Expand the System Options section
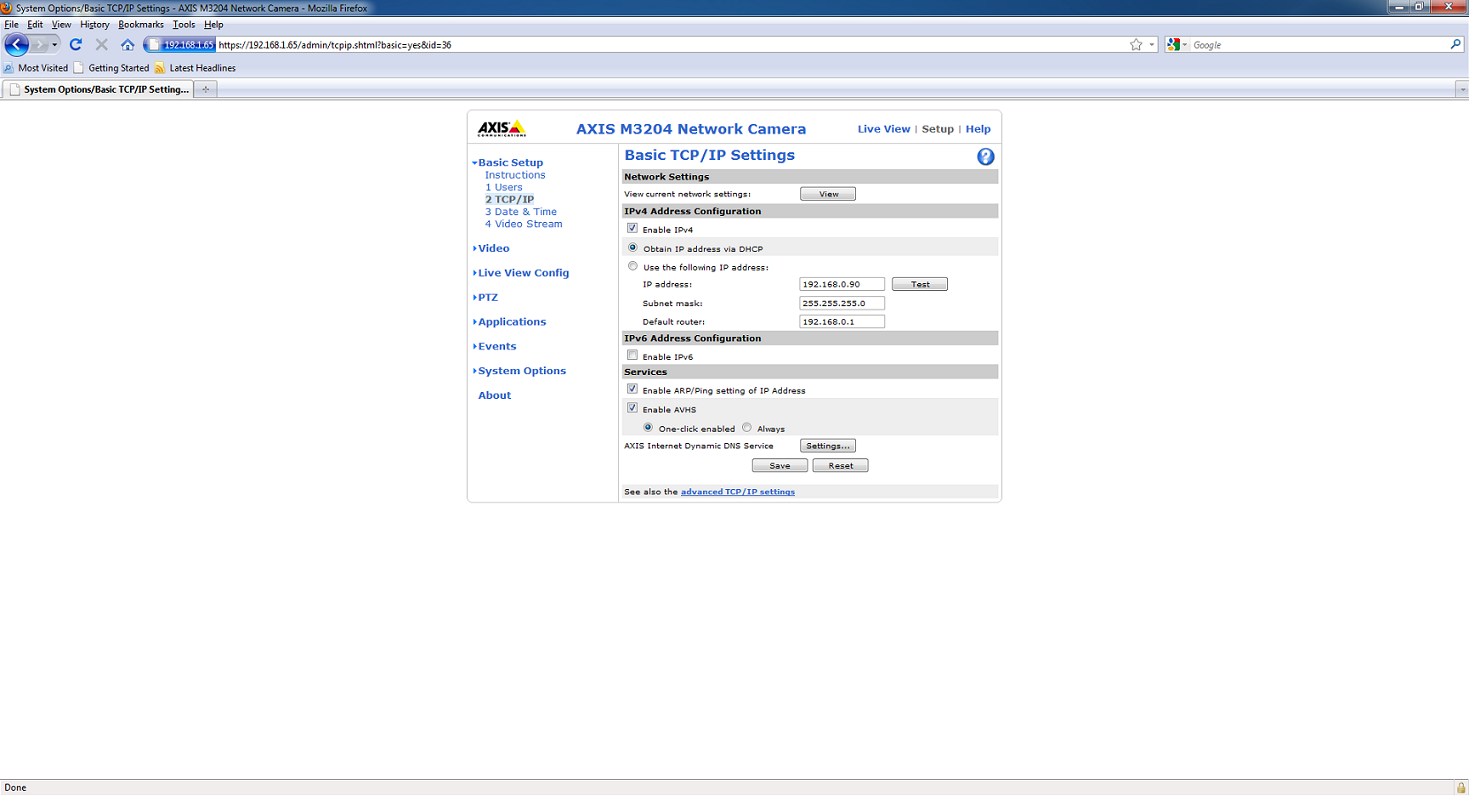This screenshot has height=796, width=1469. 520,371
